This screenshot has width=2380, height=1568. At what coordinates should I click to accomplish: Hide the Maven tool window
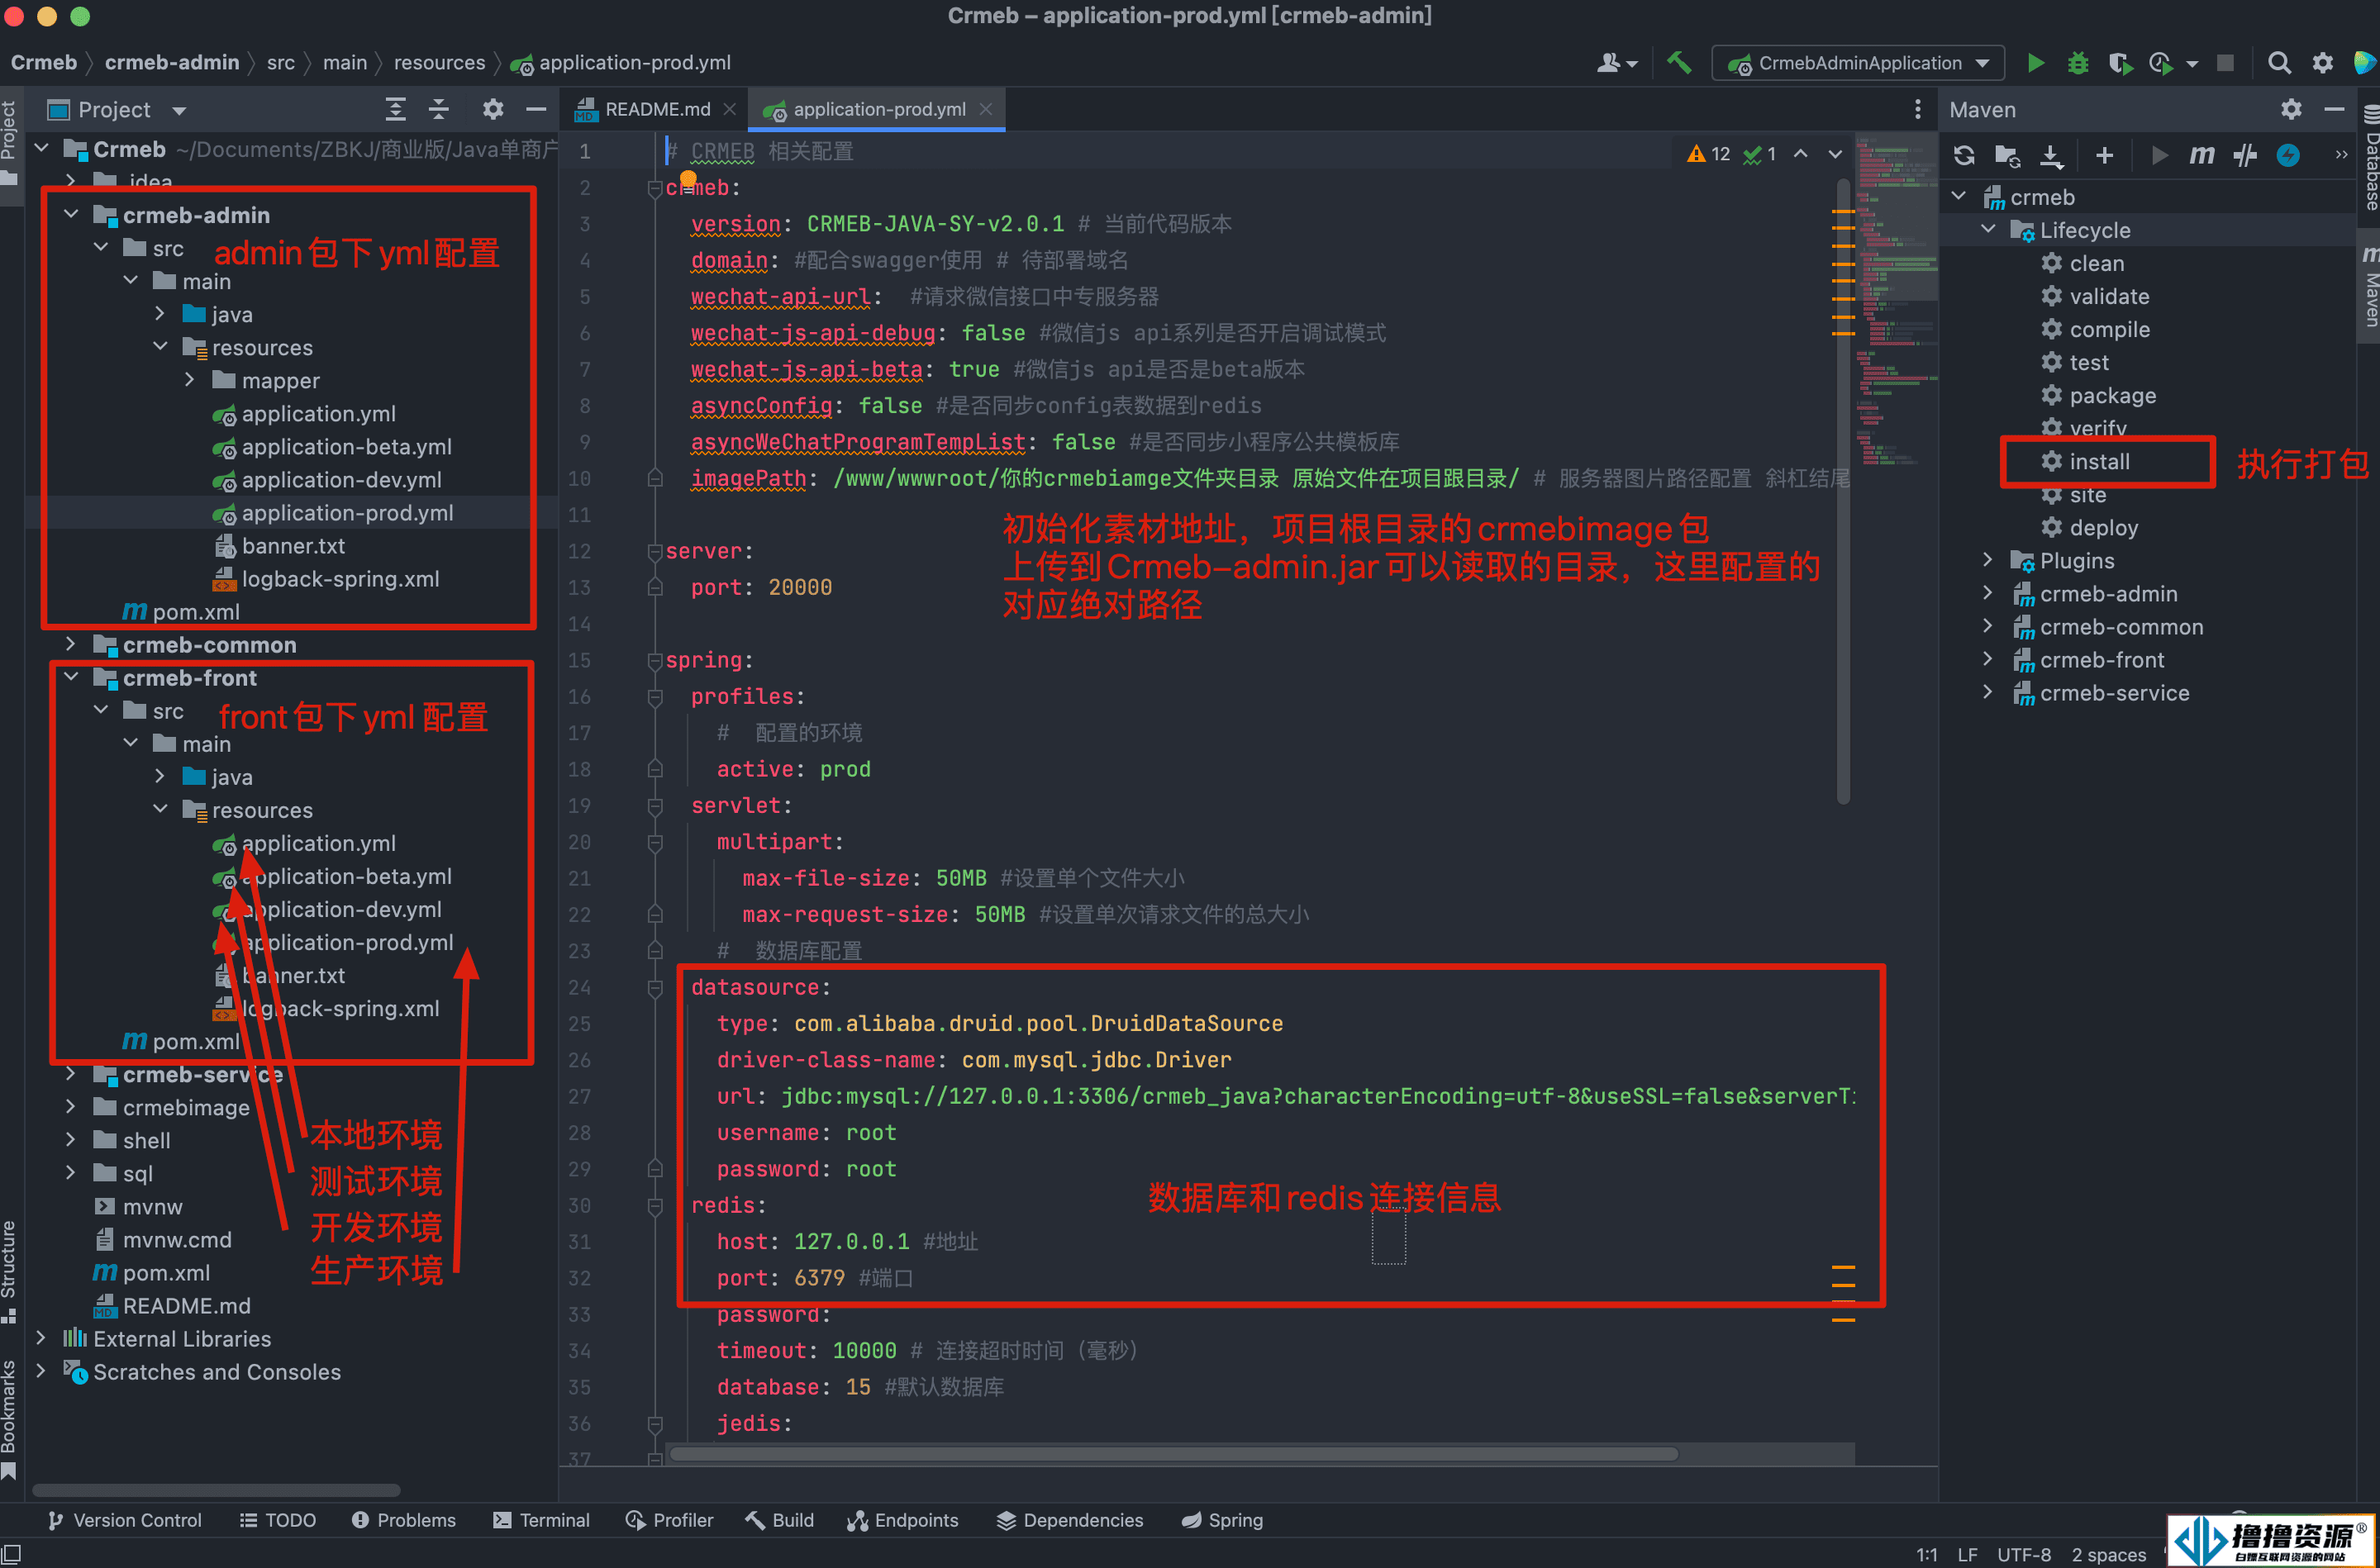click(2334, 109)
